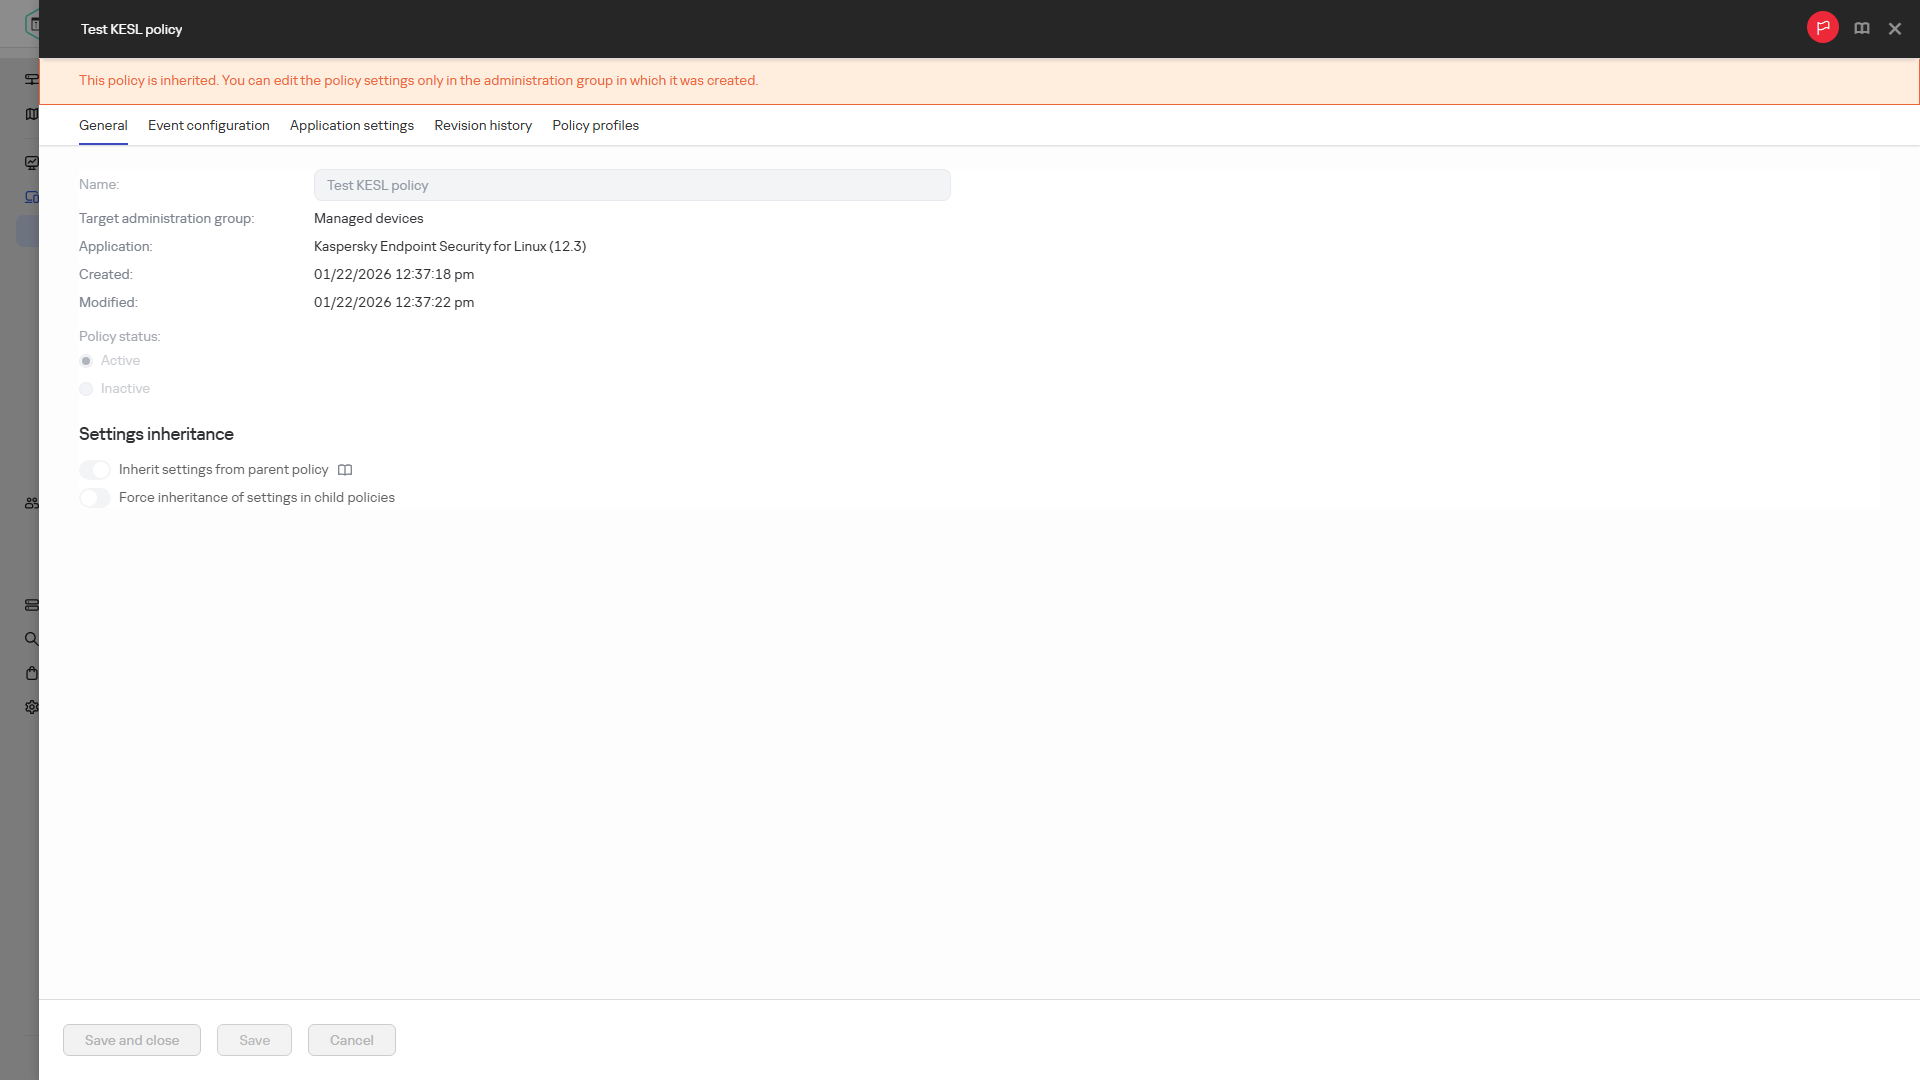Image resolution: width=1920 pixels, height=1080 pixels.
Task: Click the Save and close button
Action: click(132, 1040)
